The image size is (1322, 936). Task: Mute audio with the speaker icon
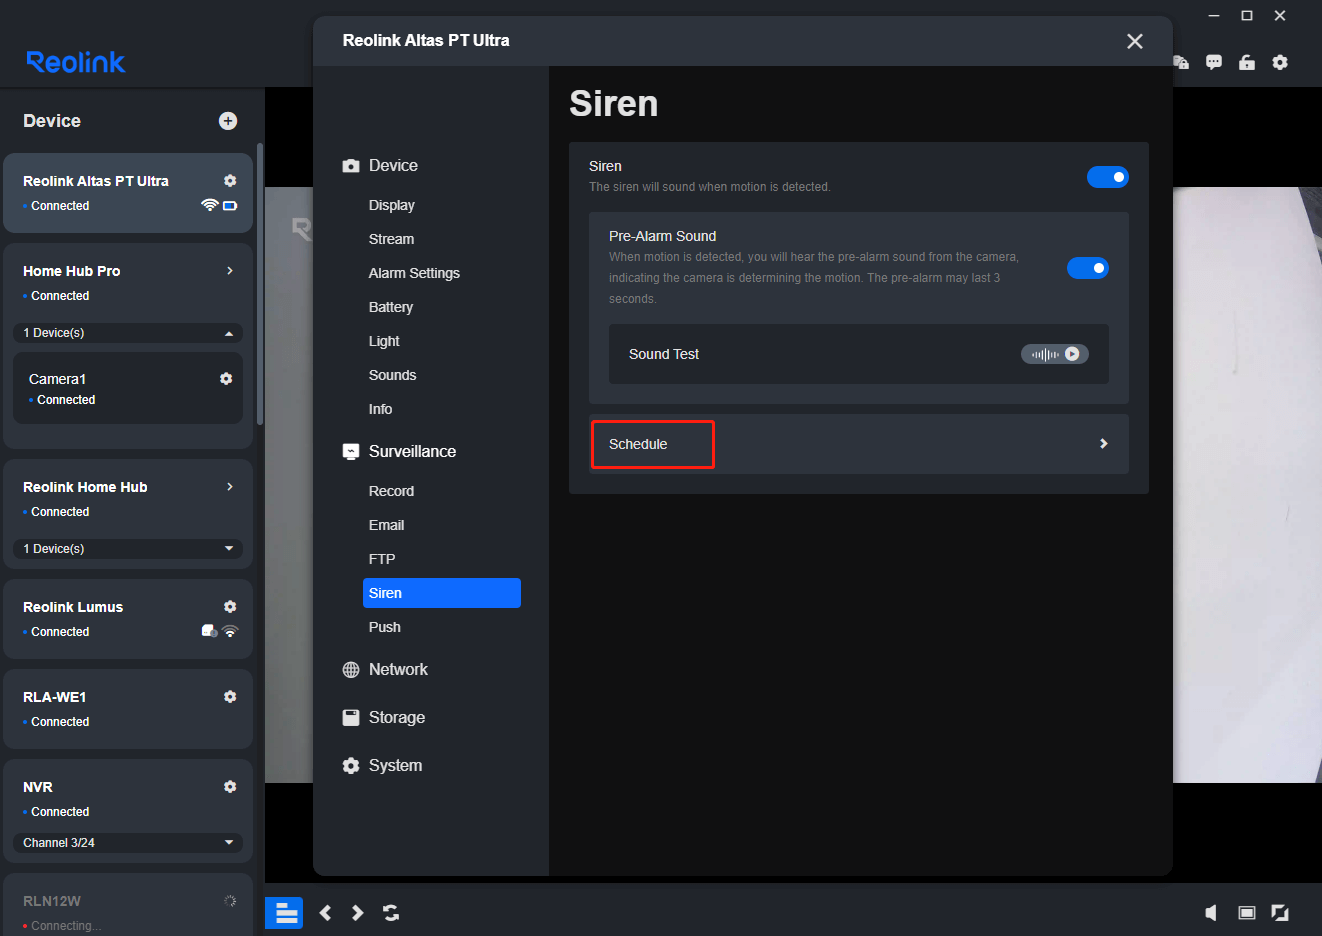click(x=1211, y=913)
